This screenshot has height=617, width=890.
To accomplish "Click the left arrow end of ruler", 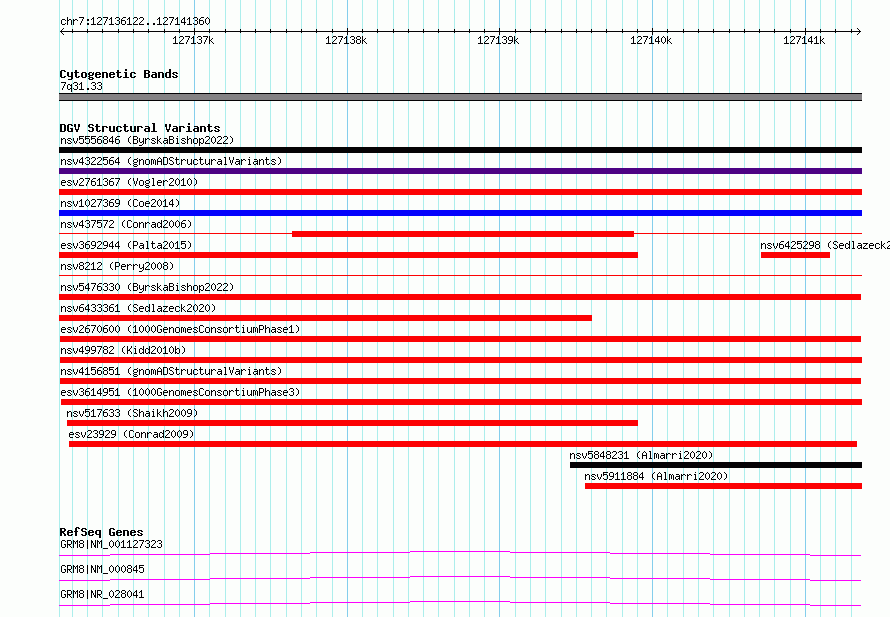I will point(62,31).
